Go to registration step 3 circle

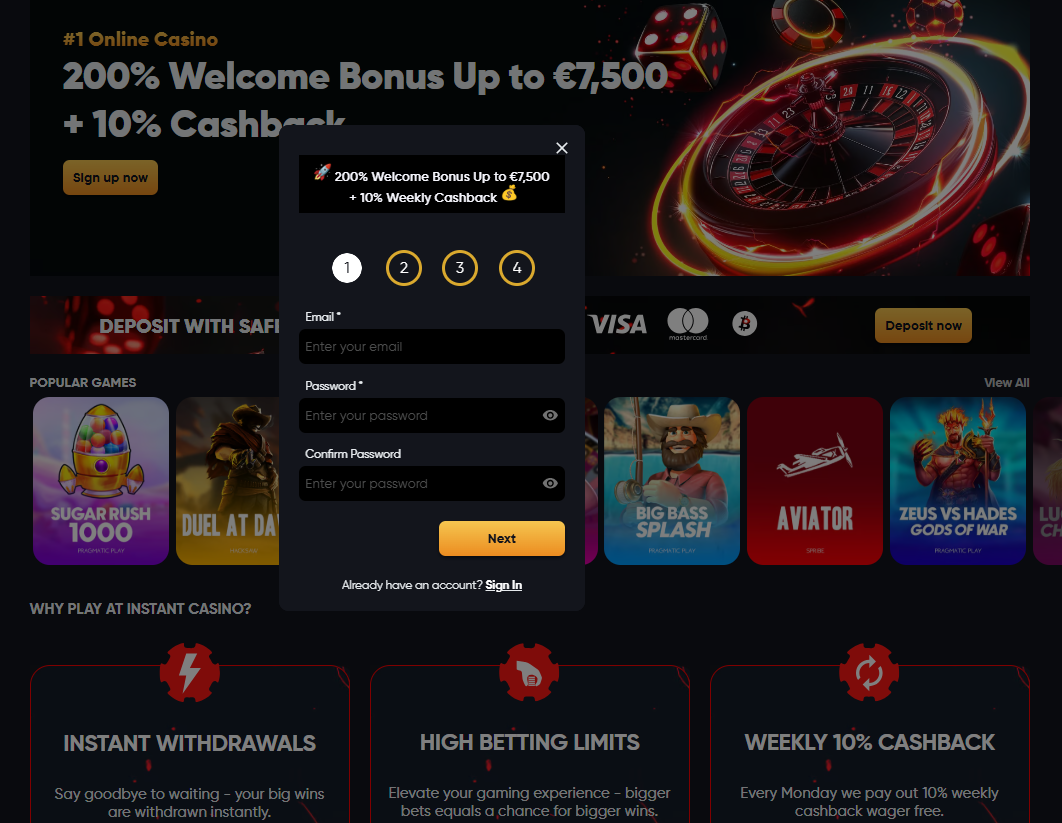(x=460, y=268)
